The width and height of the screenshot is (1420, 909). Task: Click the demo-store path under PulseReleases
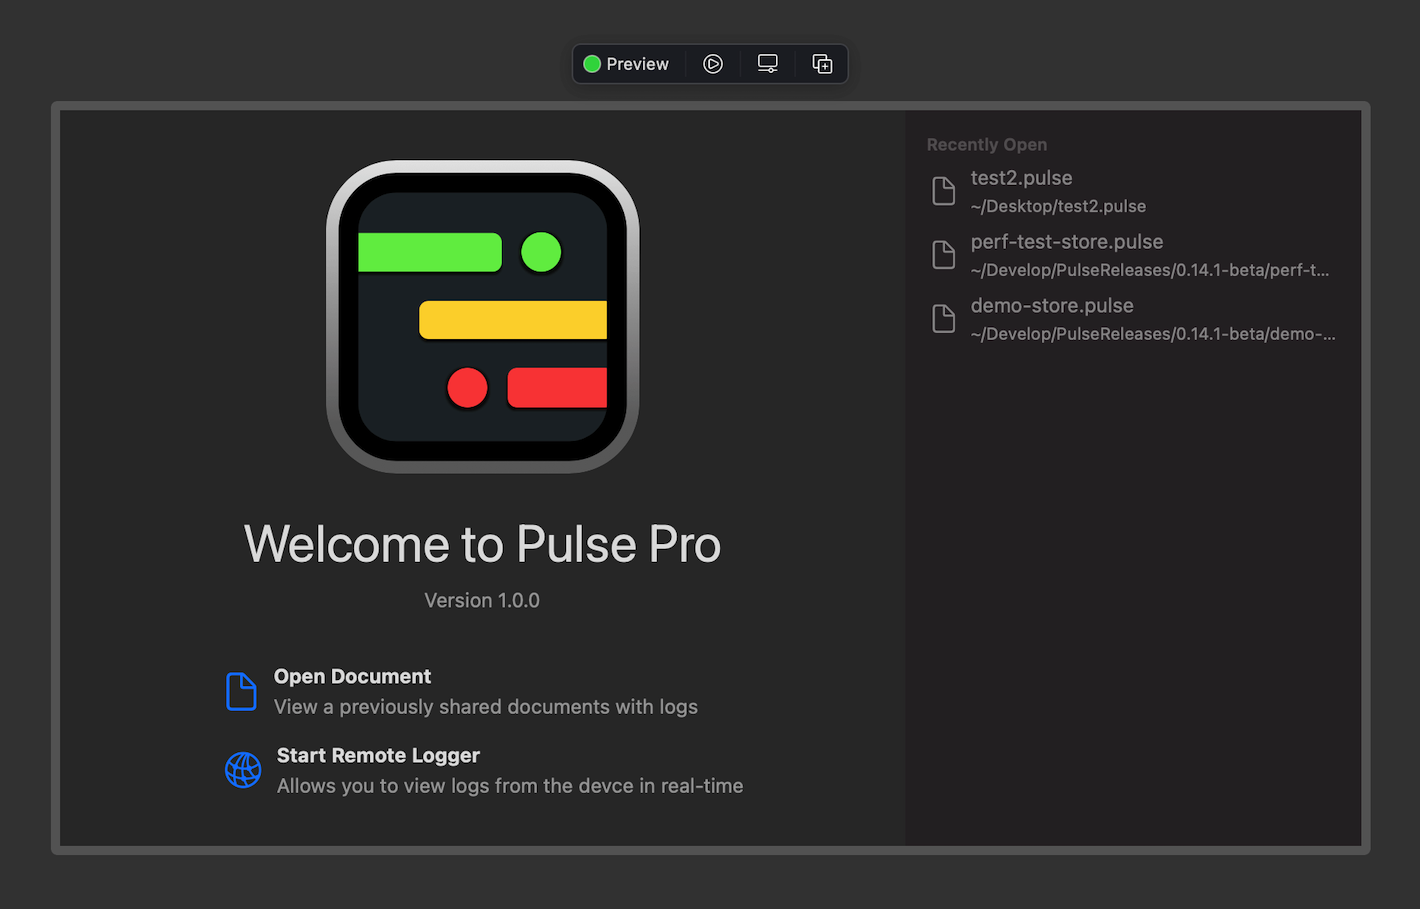pyautogui.click(x=1153, y=334)
